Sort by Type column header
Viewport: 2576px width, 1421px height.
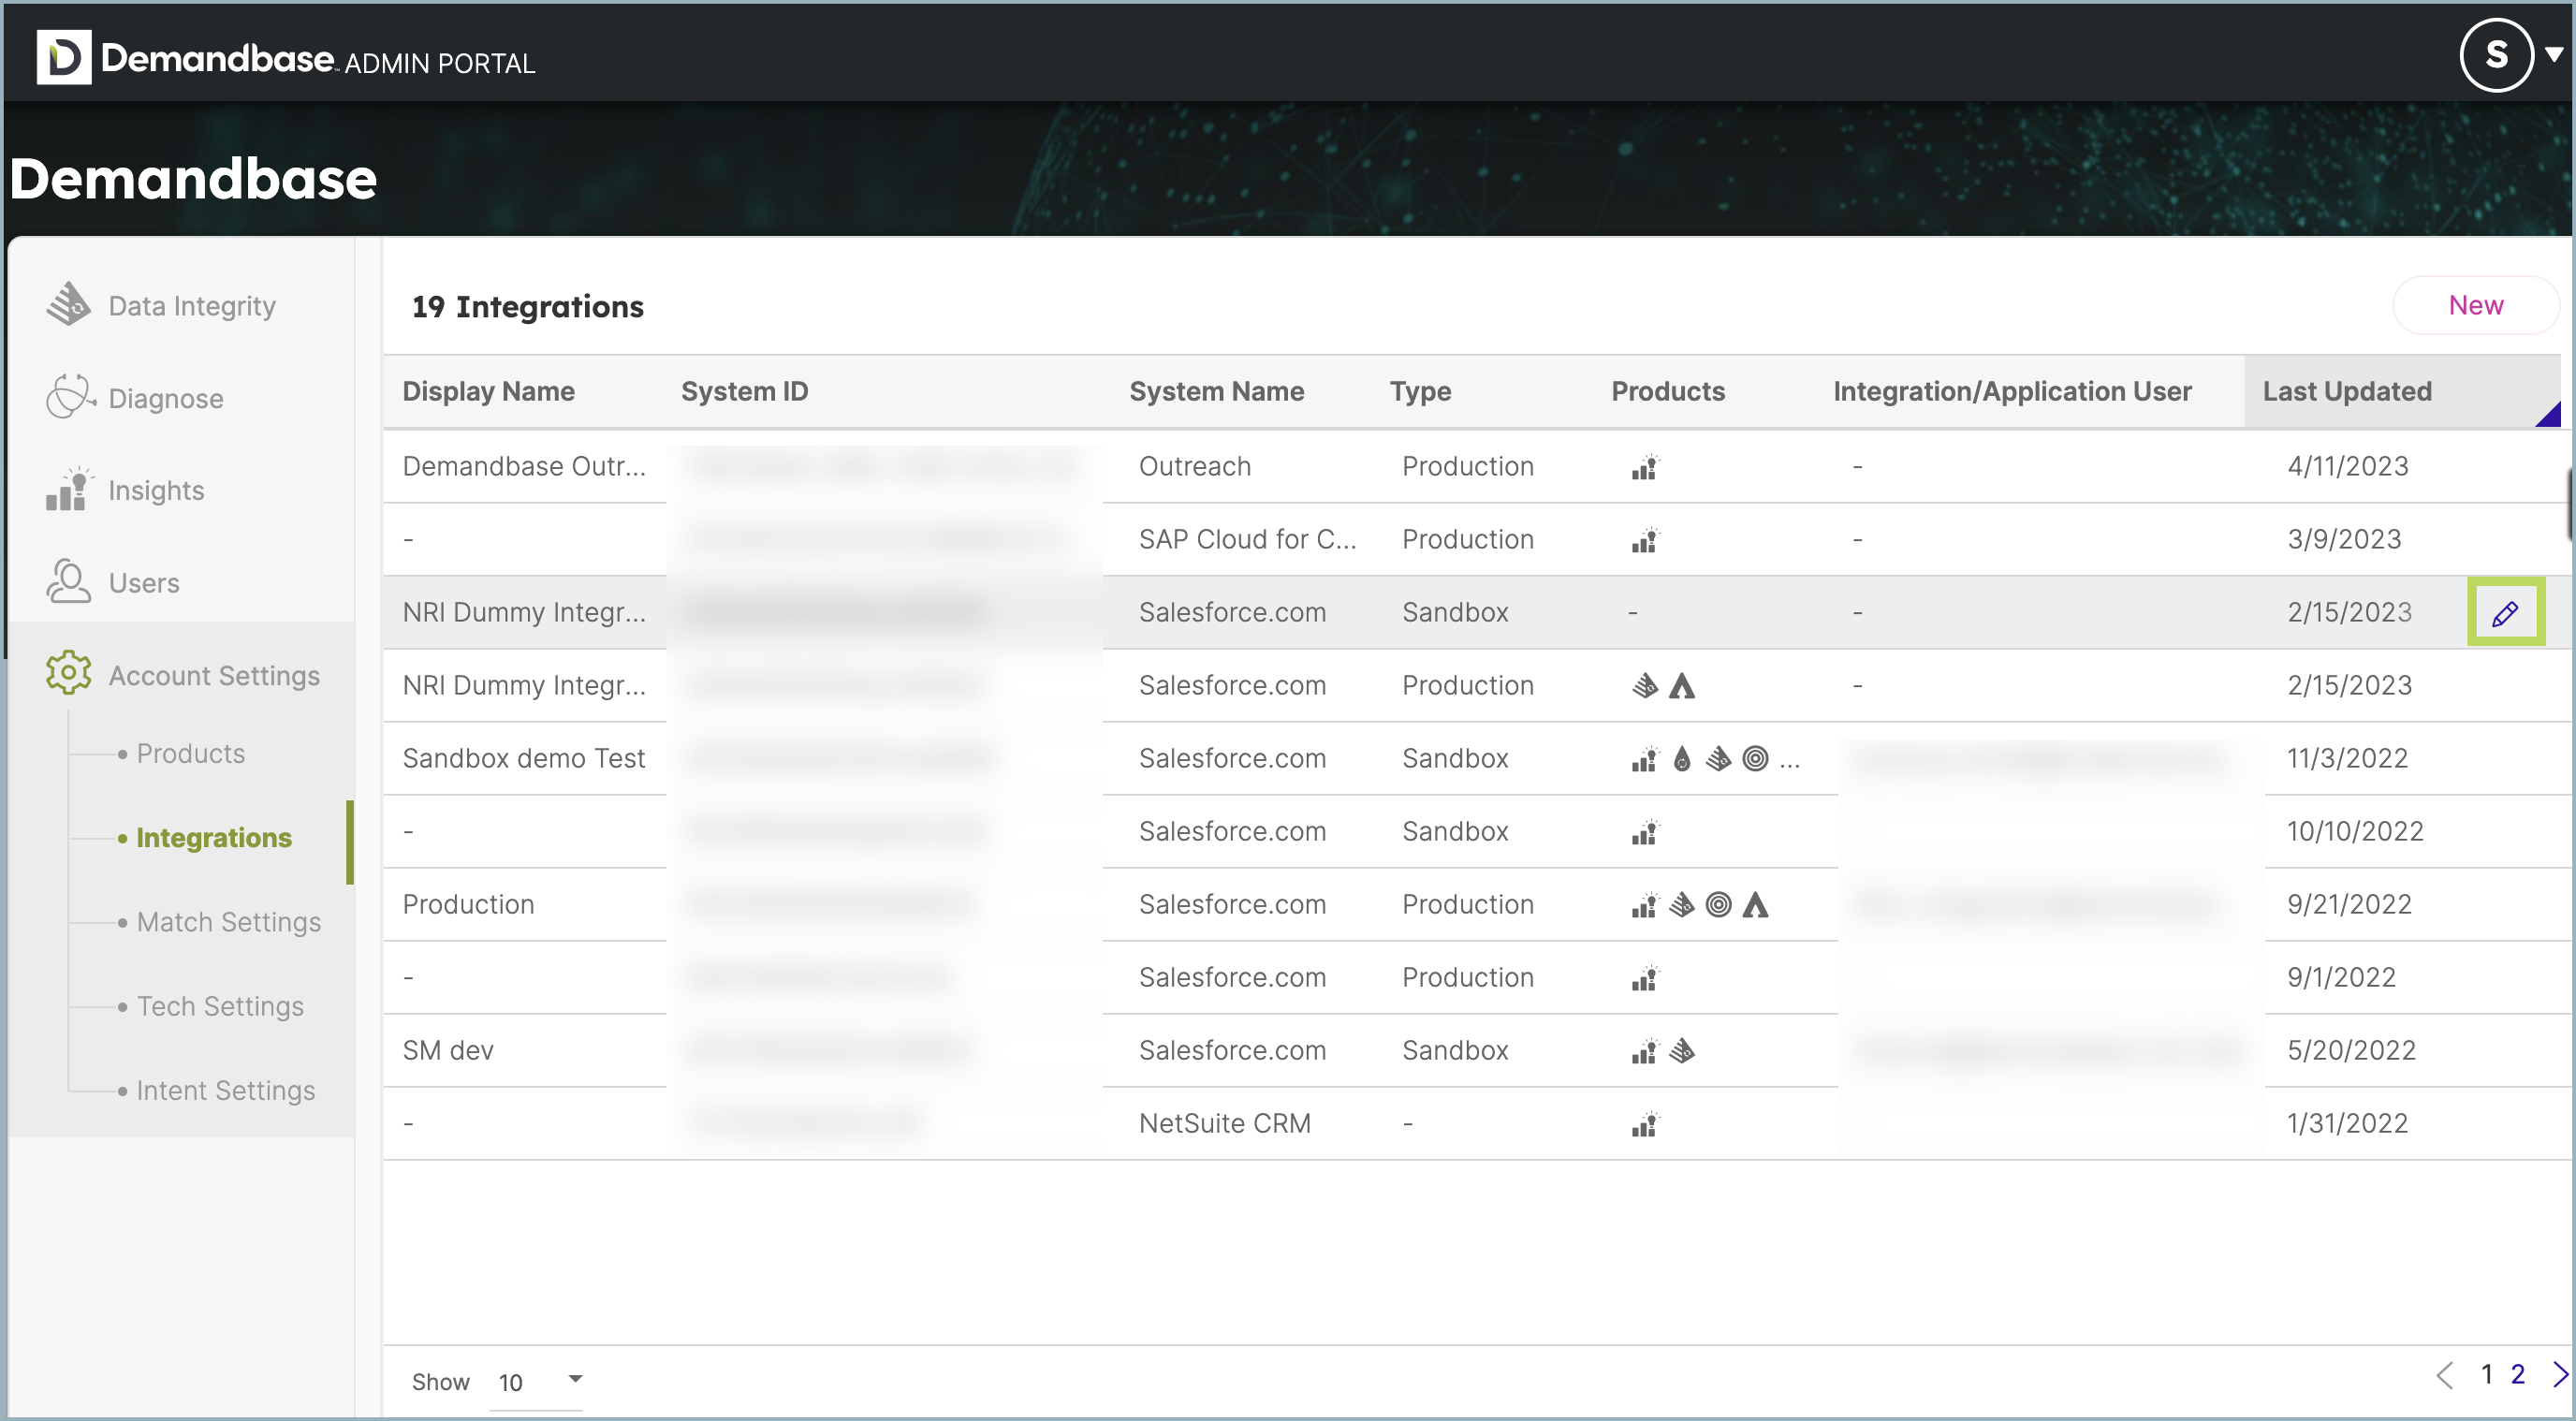(1420, 391)
